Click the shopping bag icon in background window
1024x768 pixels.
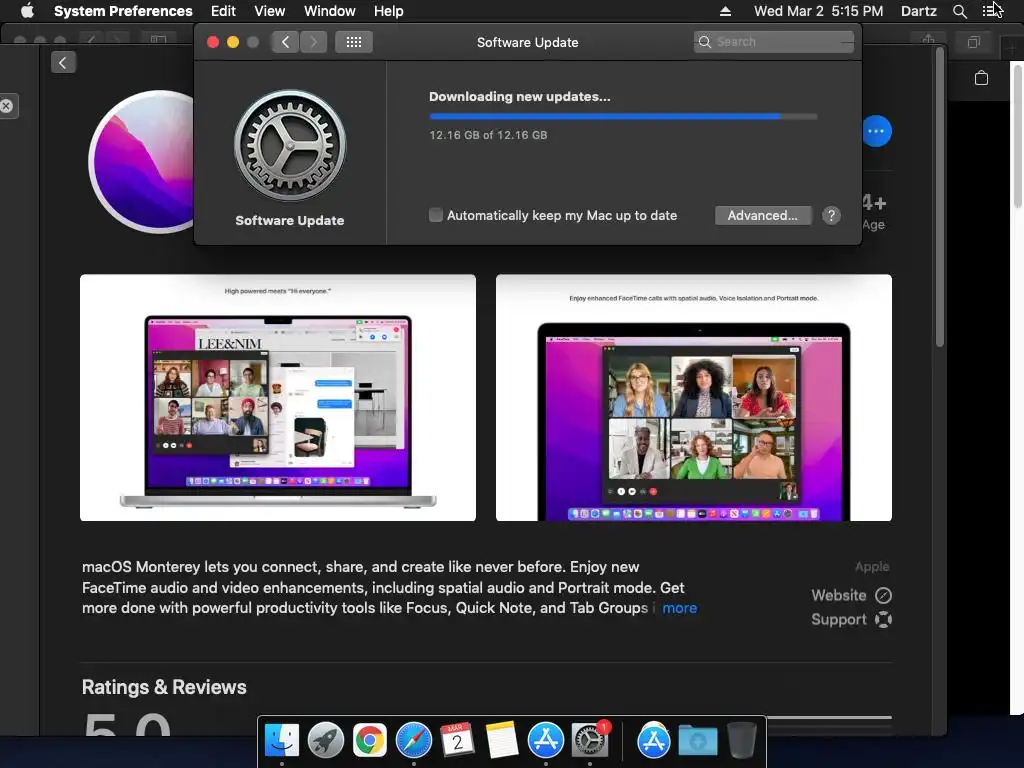981,78
